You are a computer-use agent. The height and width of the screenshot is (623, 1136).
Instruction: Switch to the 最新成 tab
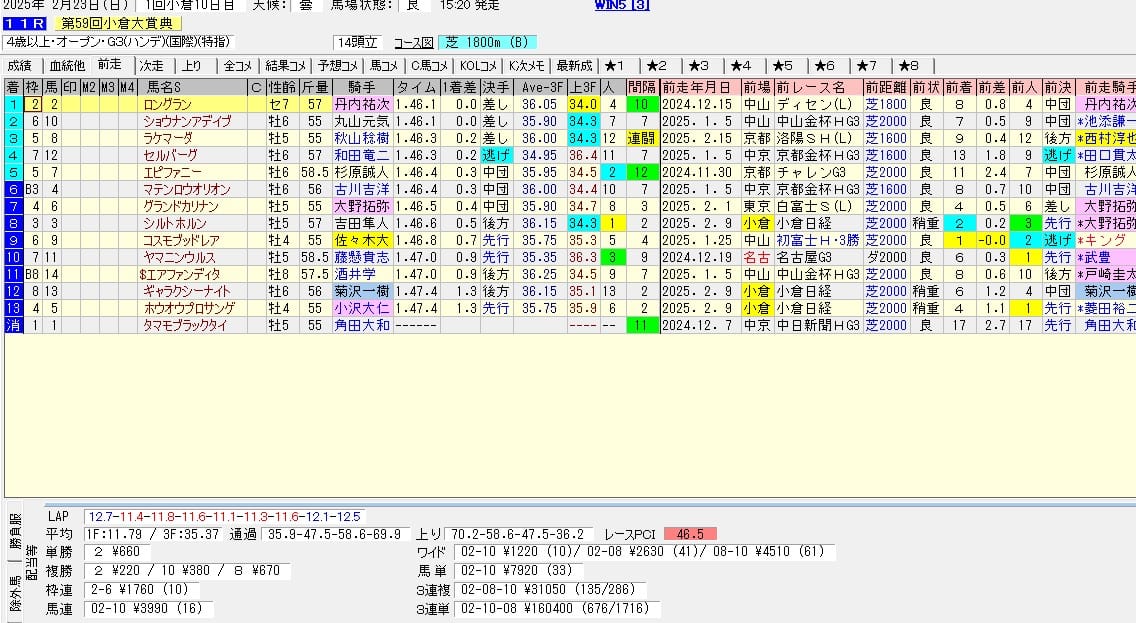point(575,66)
